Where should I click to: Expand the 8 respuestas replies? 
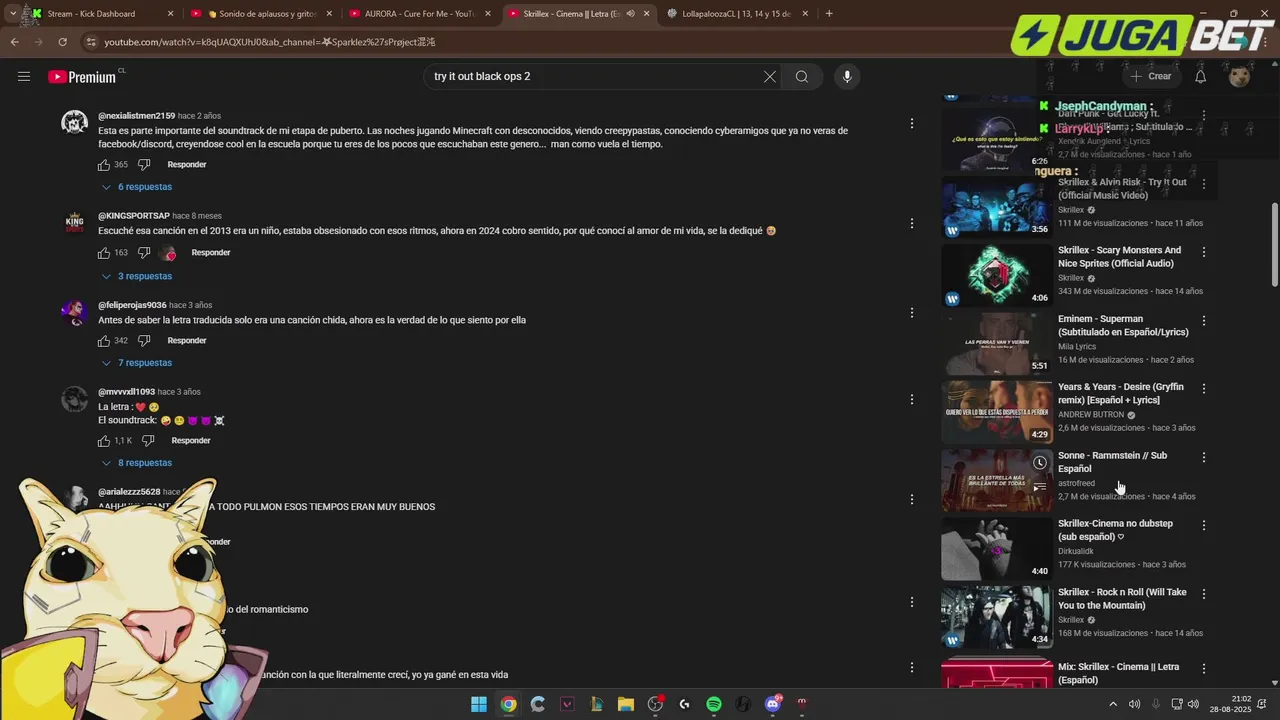point(137,463)
